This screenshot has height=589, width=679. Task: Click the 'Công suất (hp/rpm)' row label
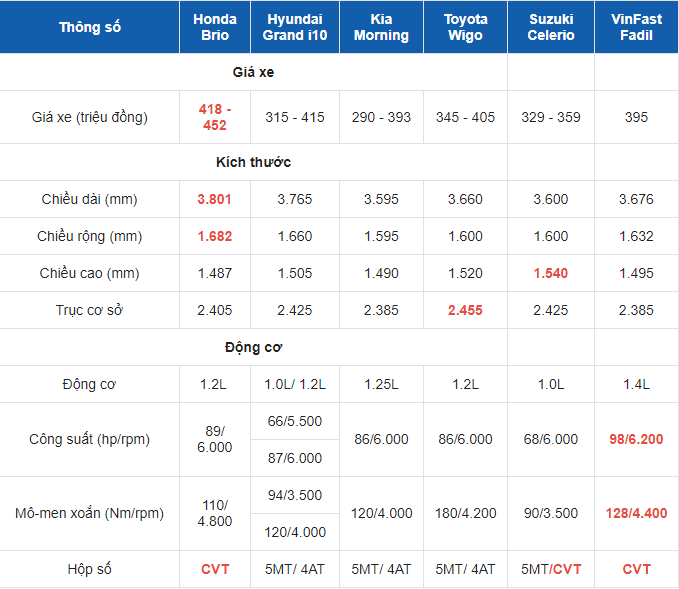[x=90, y=439]
